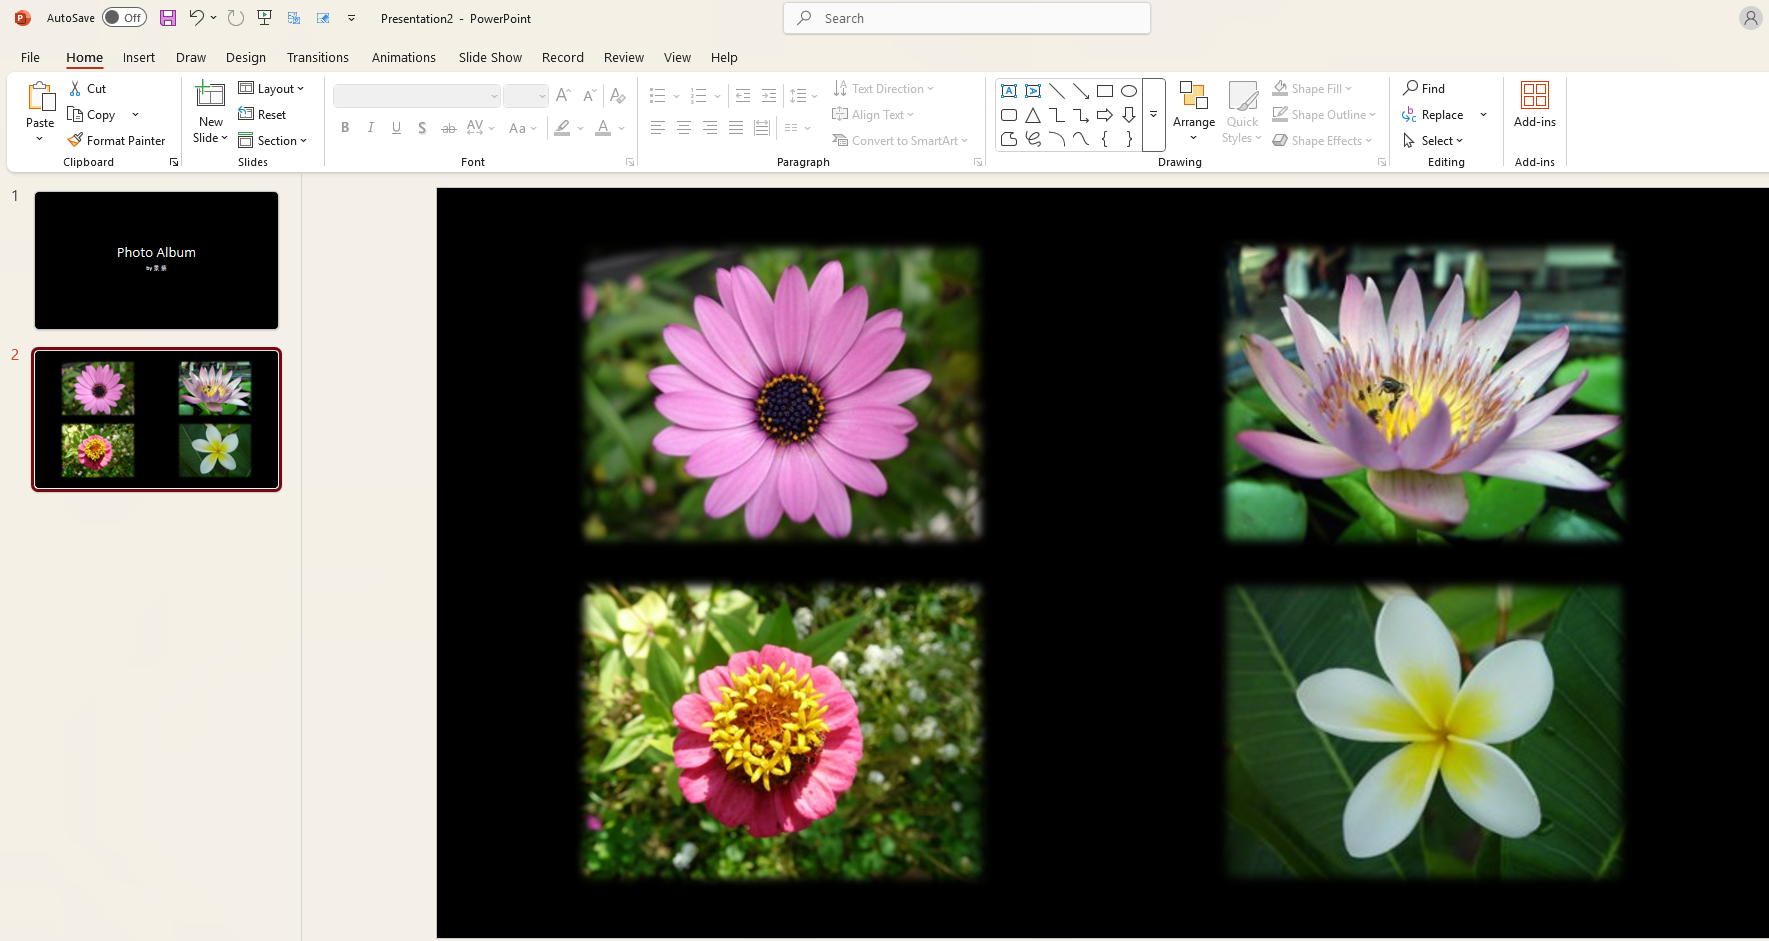The height and width of the screenshot is (941, 1769).
Task: Click the Strikethrough icon
Action: click(449, 128)
